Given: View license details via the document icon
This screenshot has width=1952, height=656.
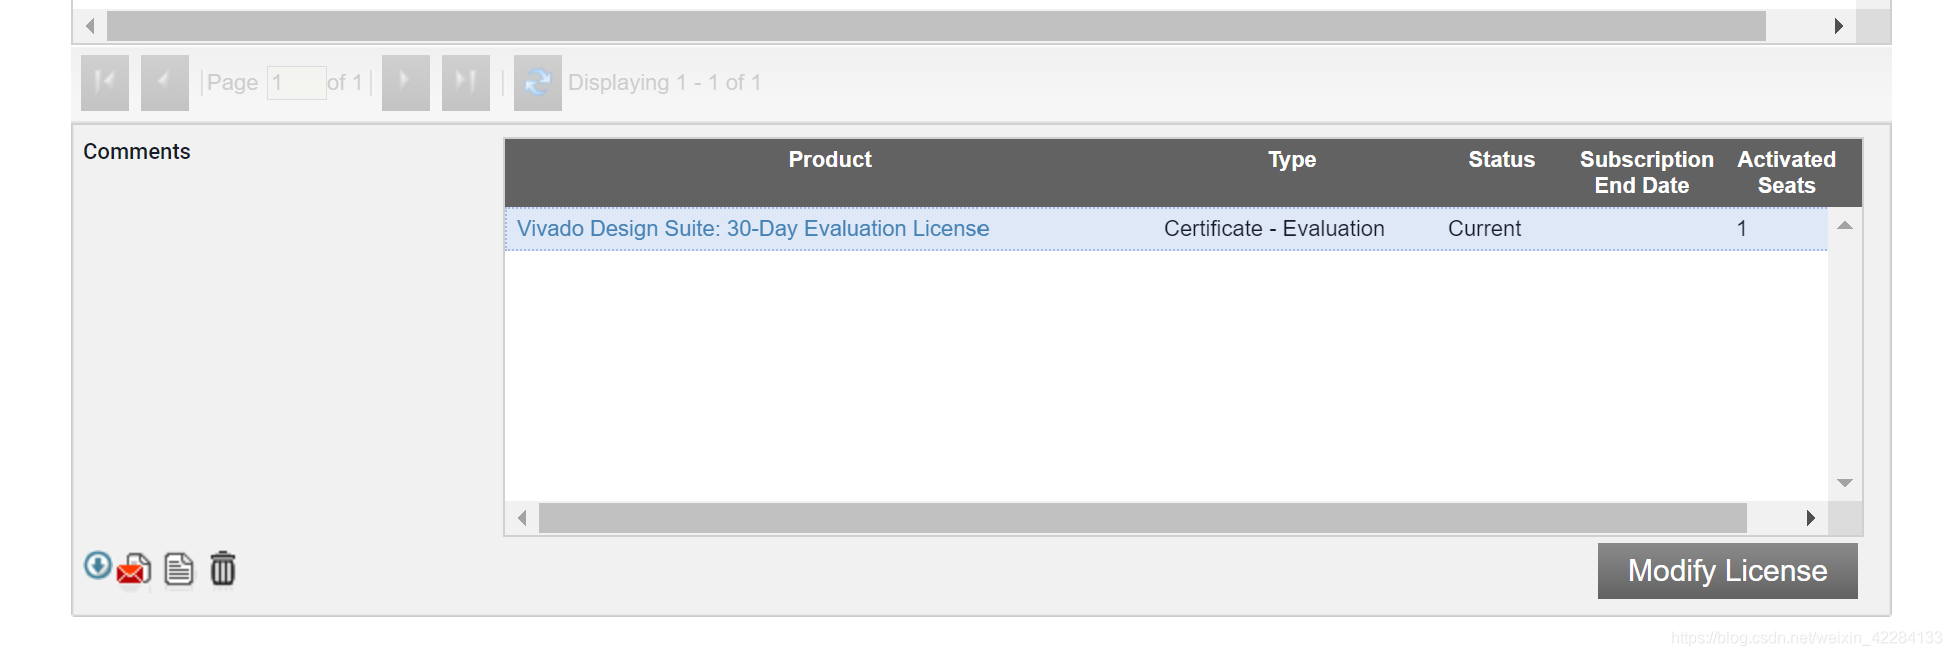Looking at the screenshot, I should point(179,569).
